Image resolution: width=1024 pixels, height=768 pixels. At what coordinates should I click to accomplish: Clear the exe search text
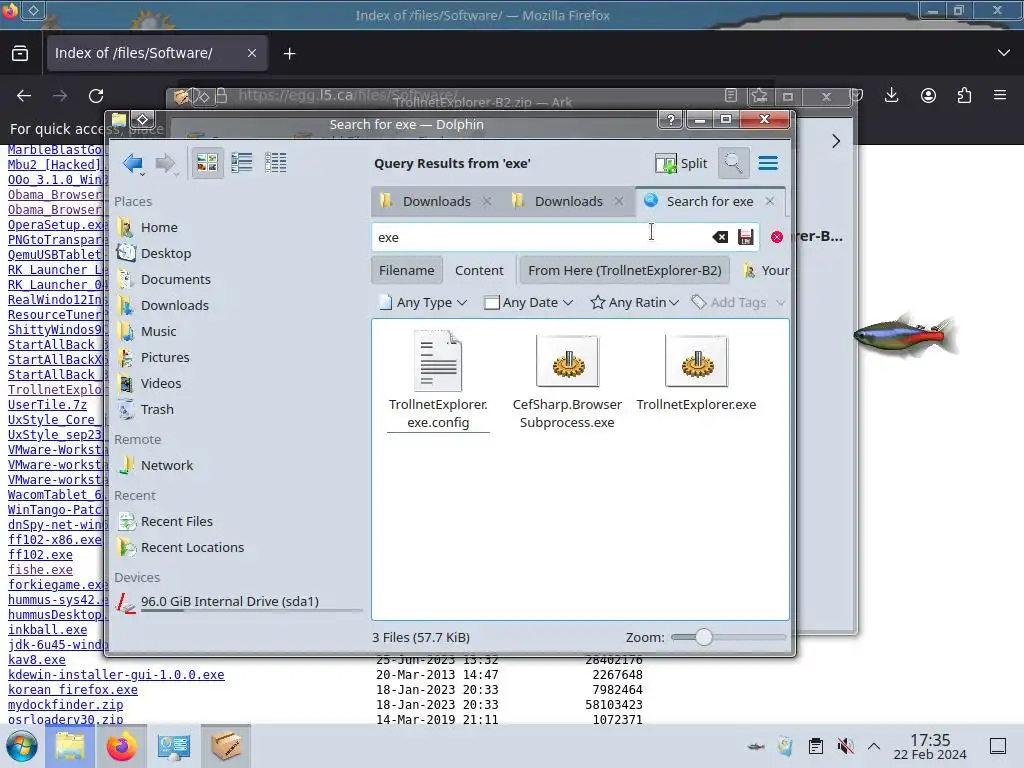tap(720, 237)
